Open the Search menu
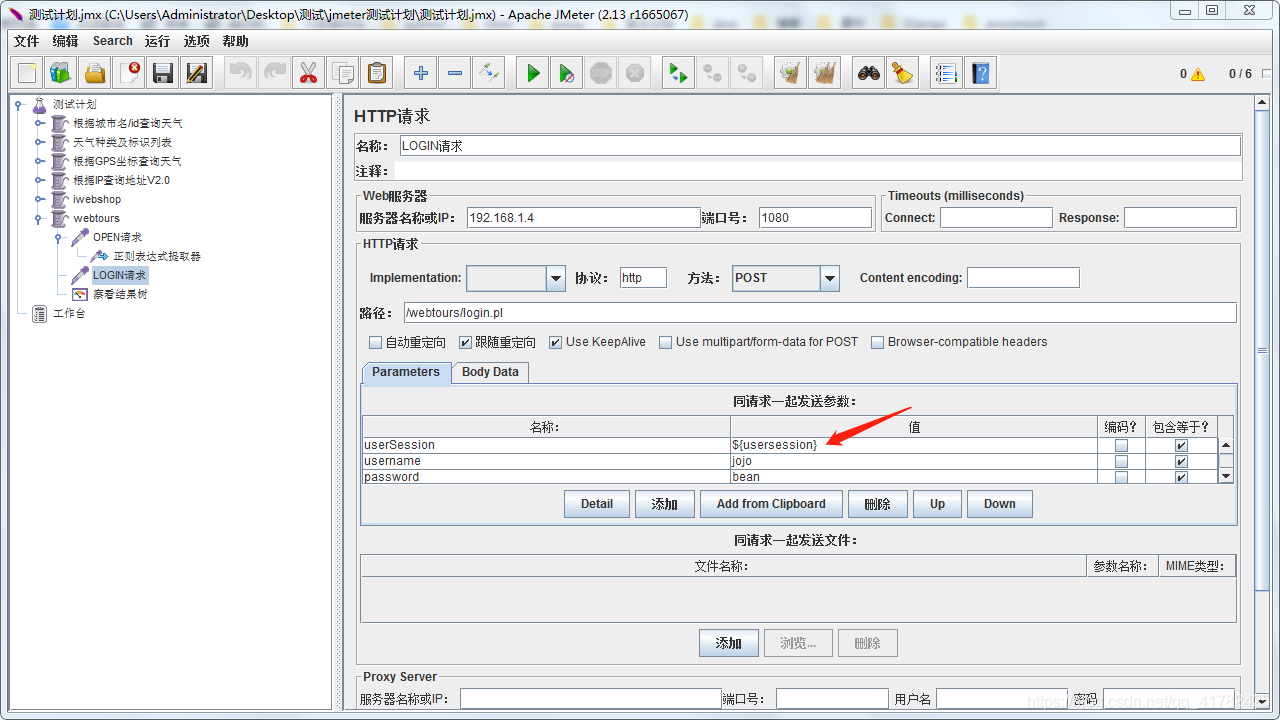 [x=112, y=41]
